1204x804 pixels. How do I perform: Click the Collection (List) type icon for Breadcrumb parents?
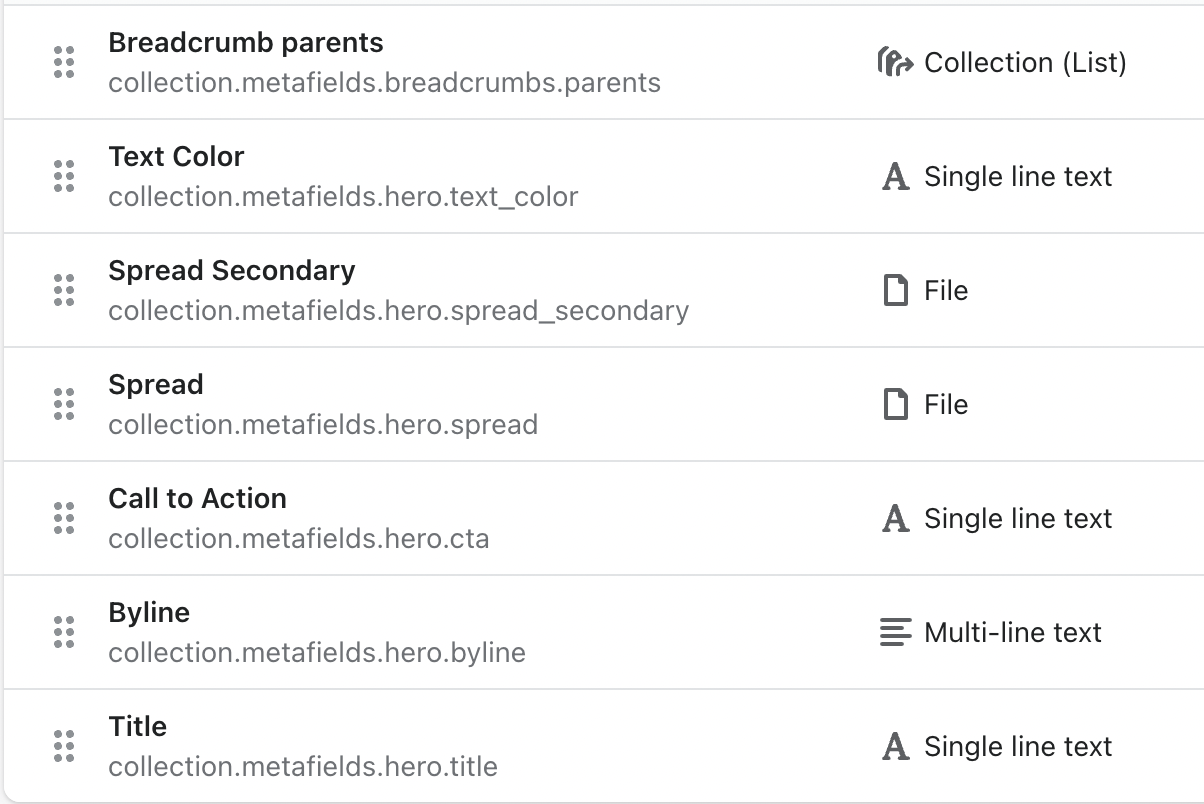pyautogui.click(x=899, y=62)
